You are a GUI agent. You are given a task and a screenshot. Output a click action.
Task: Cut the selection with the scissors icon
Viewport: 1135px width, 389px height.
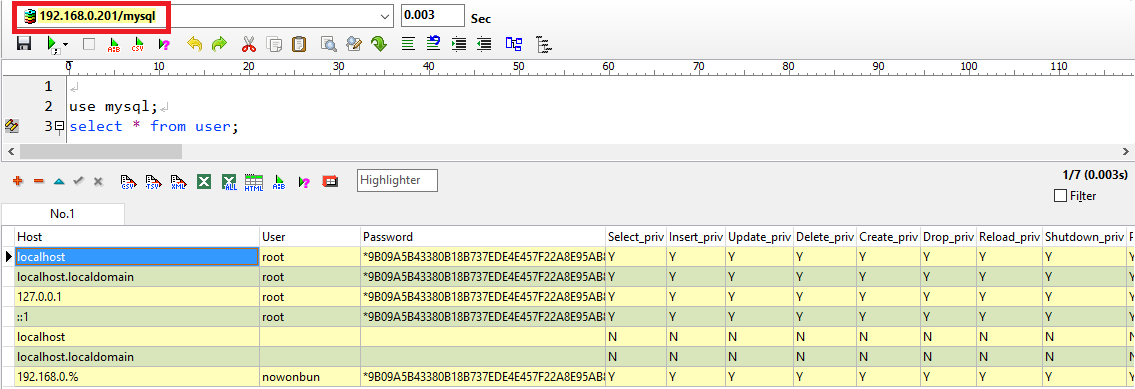pyautogui.click(x=249, y=44)
